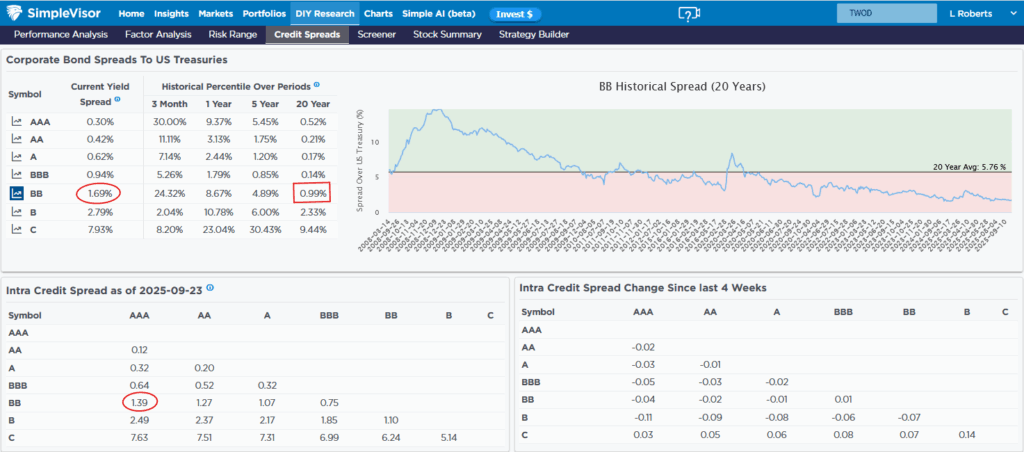
Task: Open the L Roberts account menu
Action: point(971,14)
